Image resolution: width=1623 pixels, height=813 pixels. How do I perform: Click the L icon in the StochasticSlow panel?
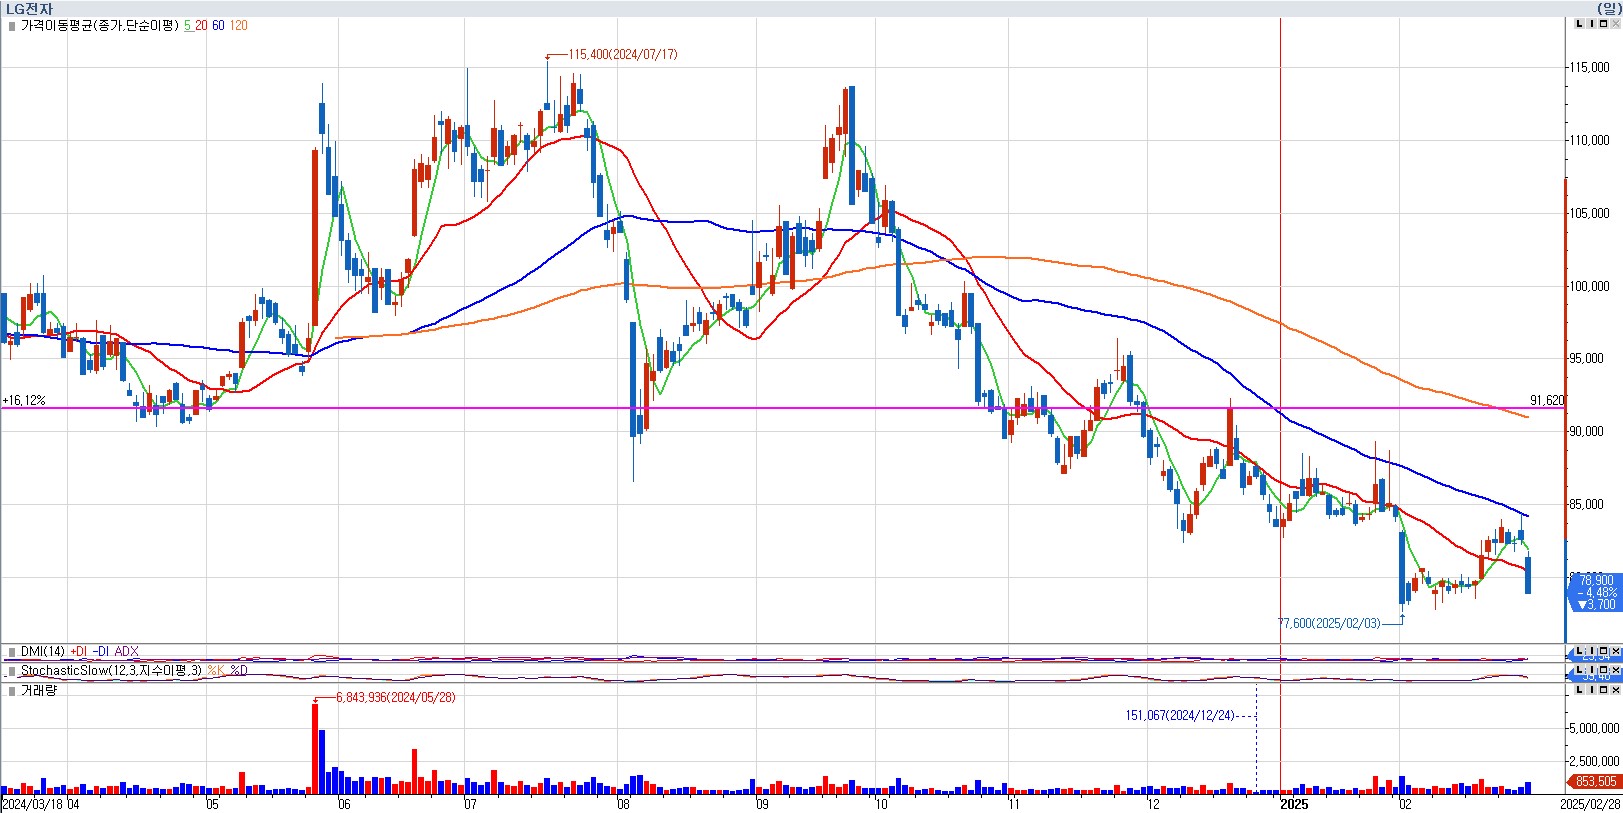click(x=1579, y=670)
